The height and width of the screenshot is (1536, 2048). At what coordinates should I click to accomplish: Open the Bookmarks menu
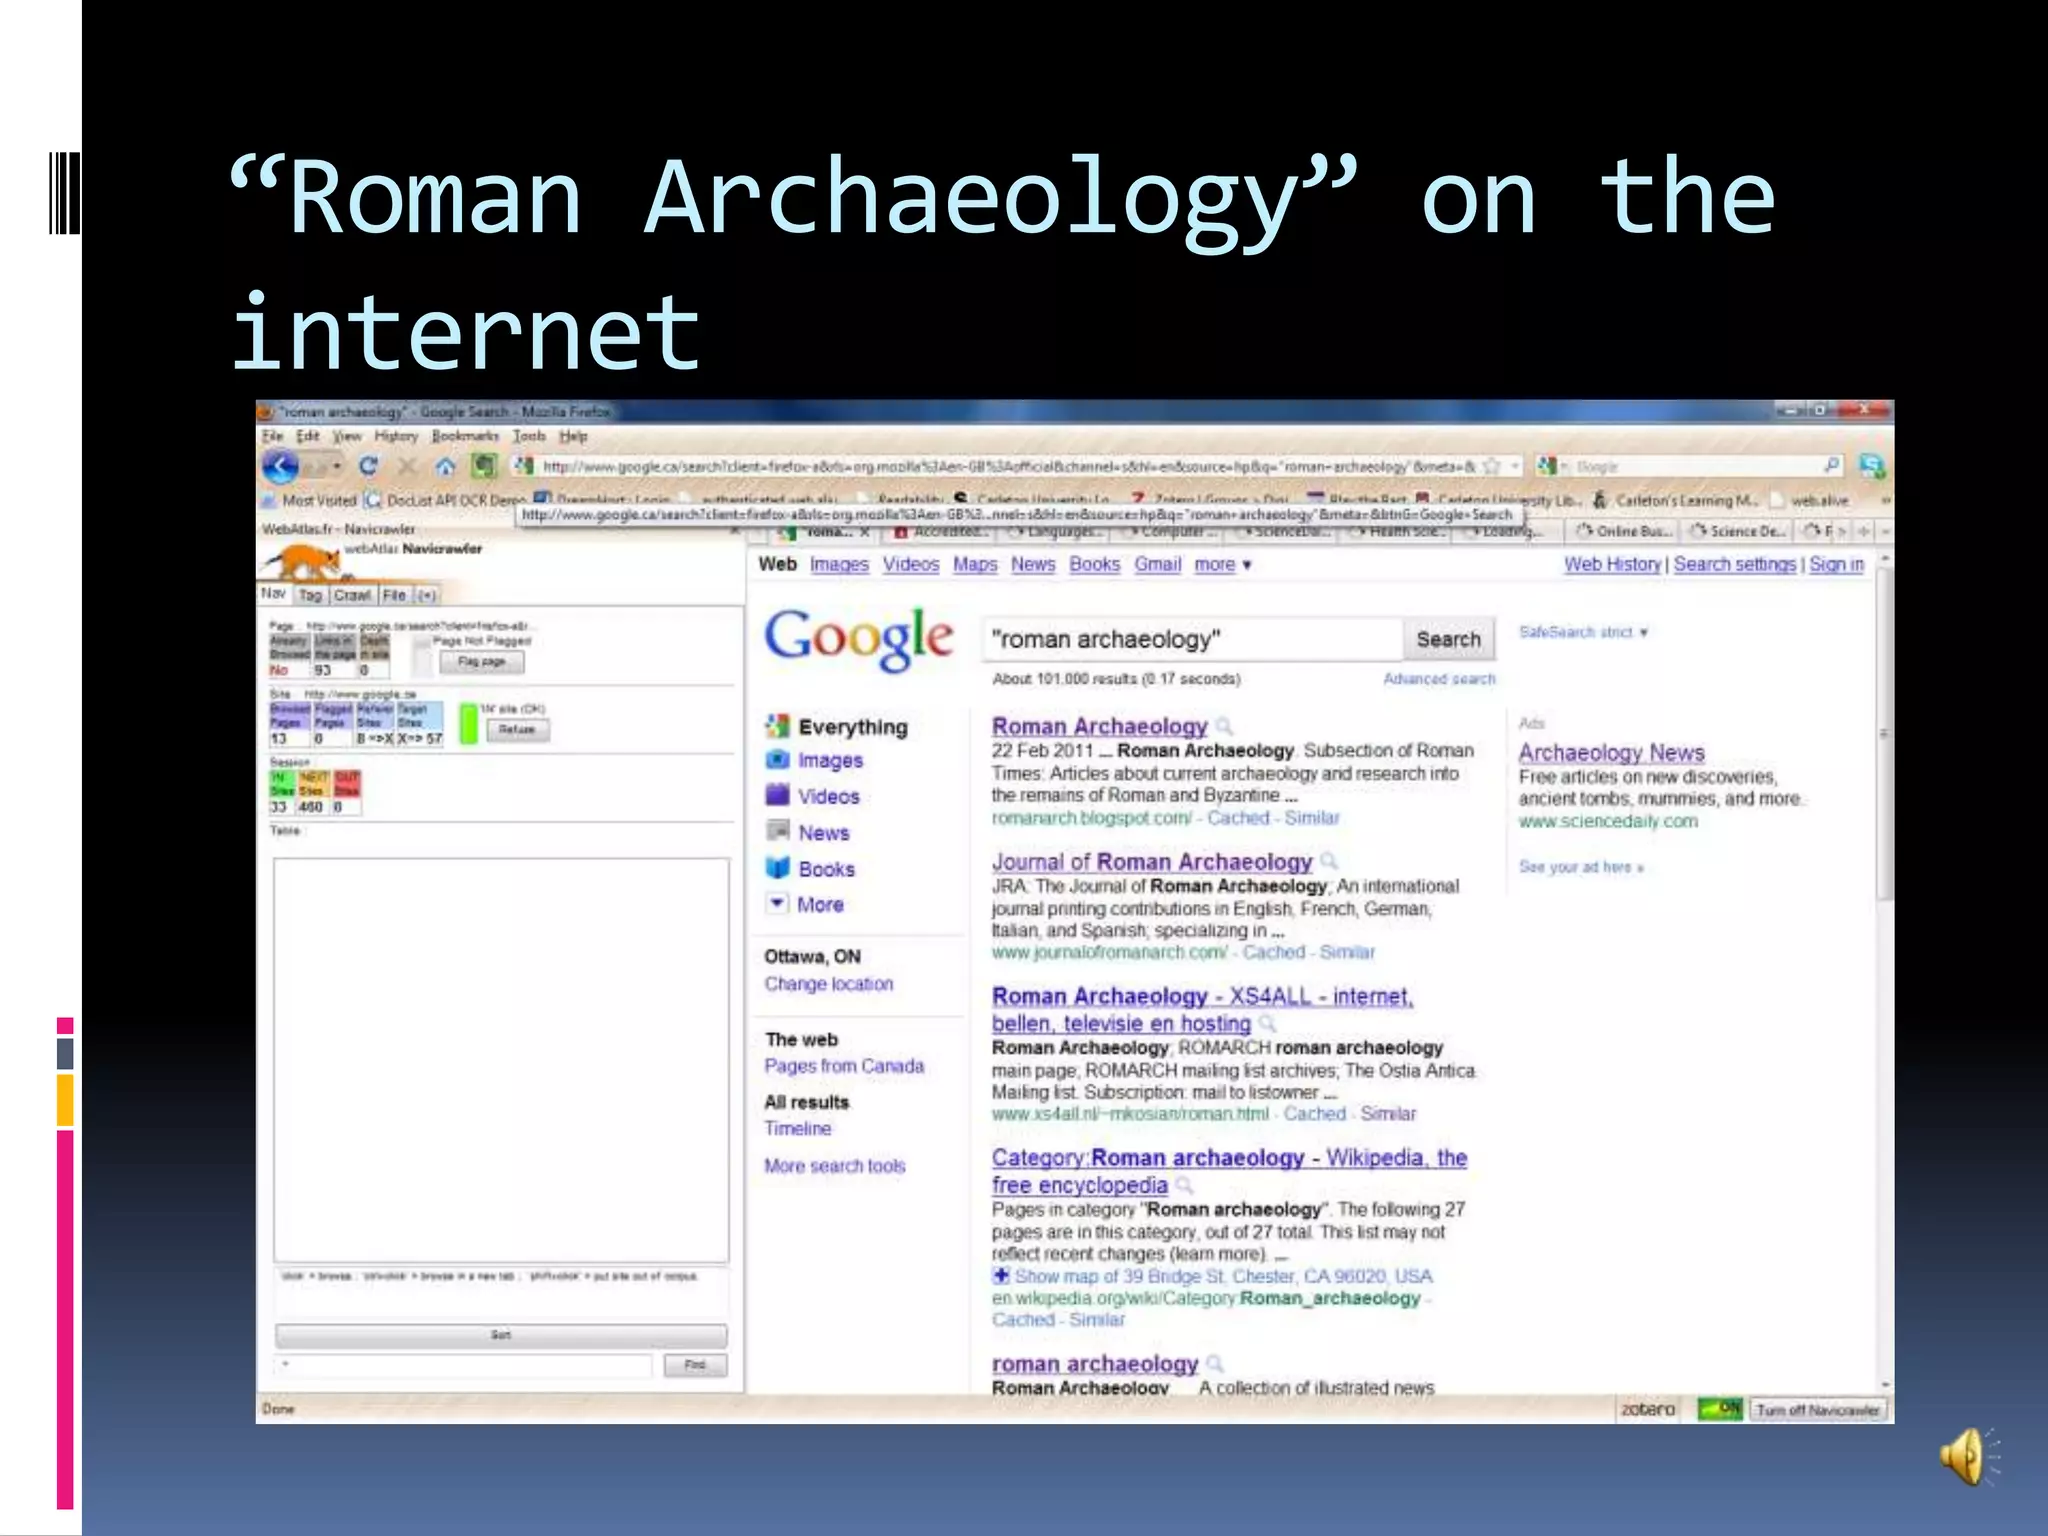click(465, 436)
